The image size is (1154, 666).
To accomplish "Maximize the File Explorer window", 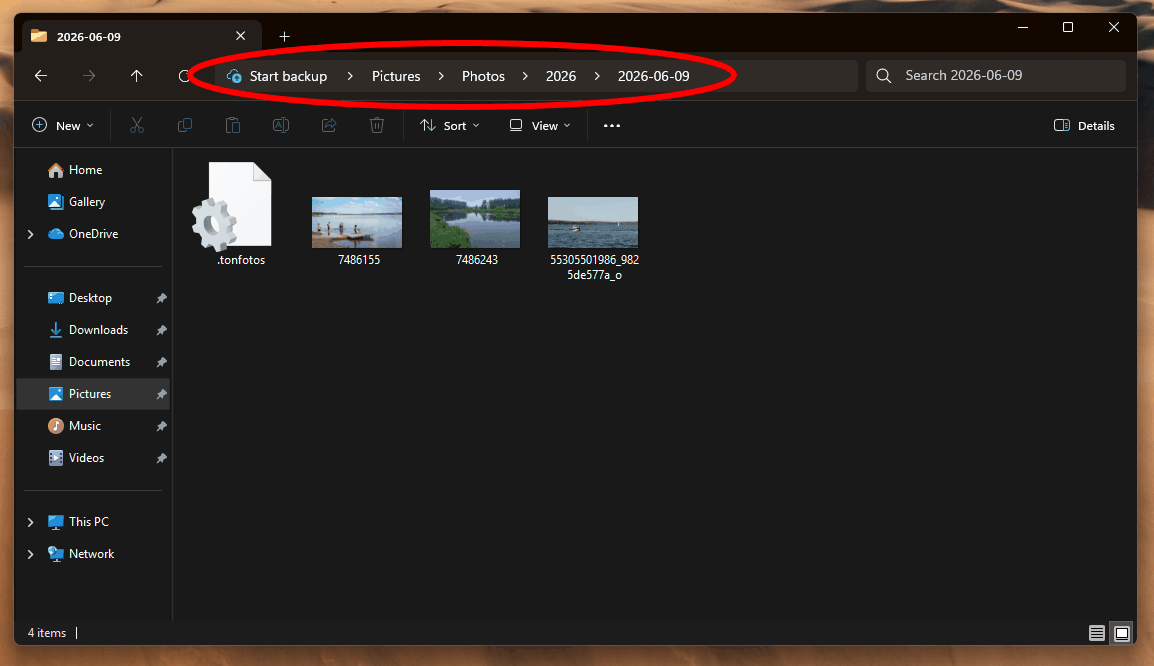I will click(x=1068, y=27).
